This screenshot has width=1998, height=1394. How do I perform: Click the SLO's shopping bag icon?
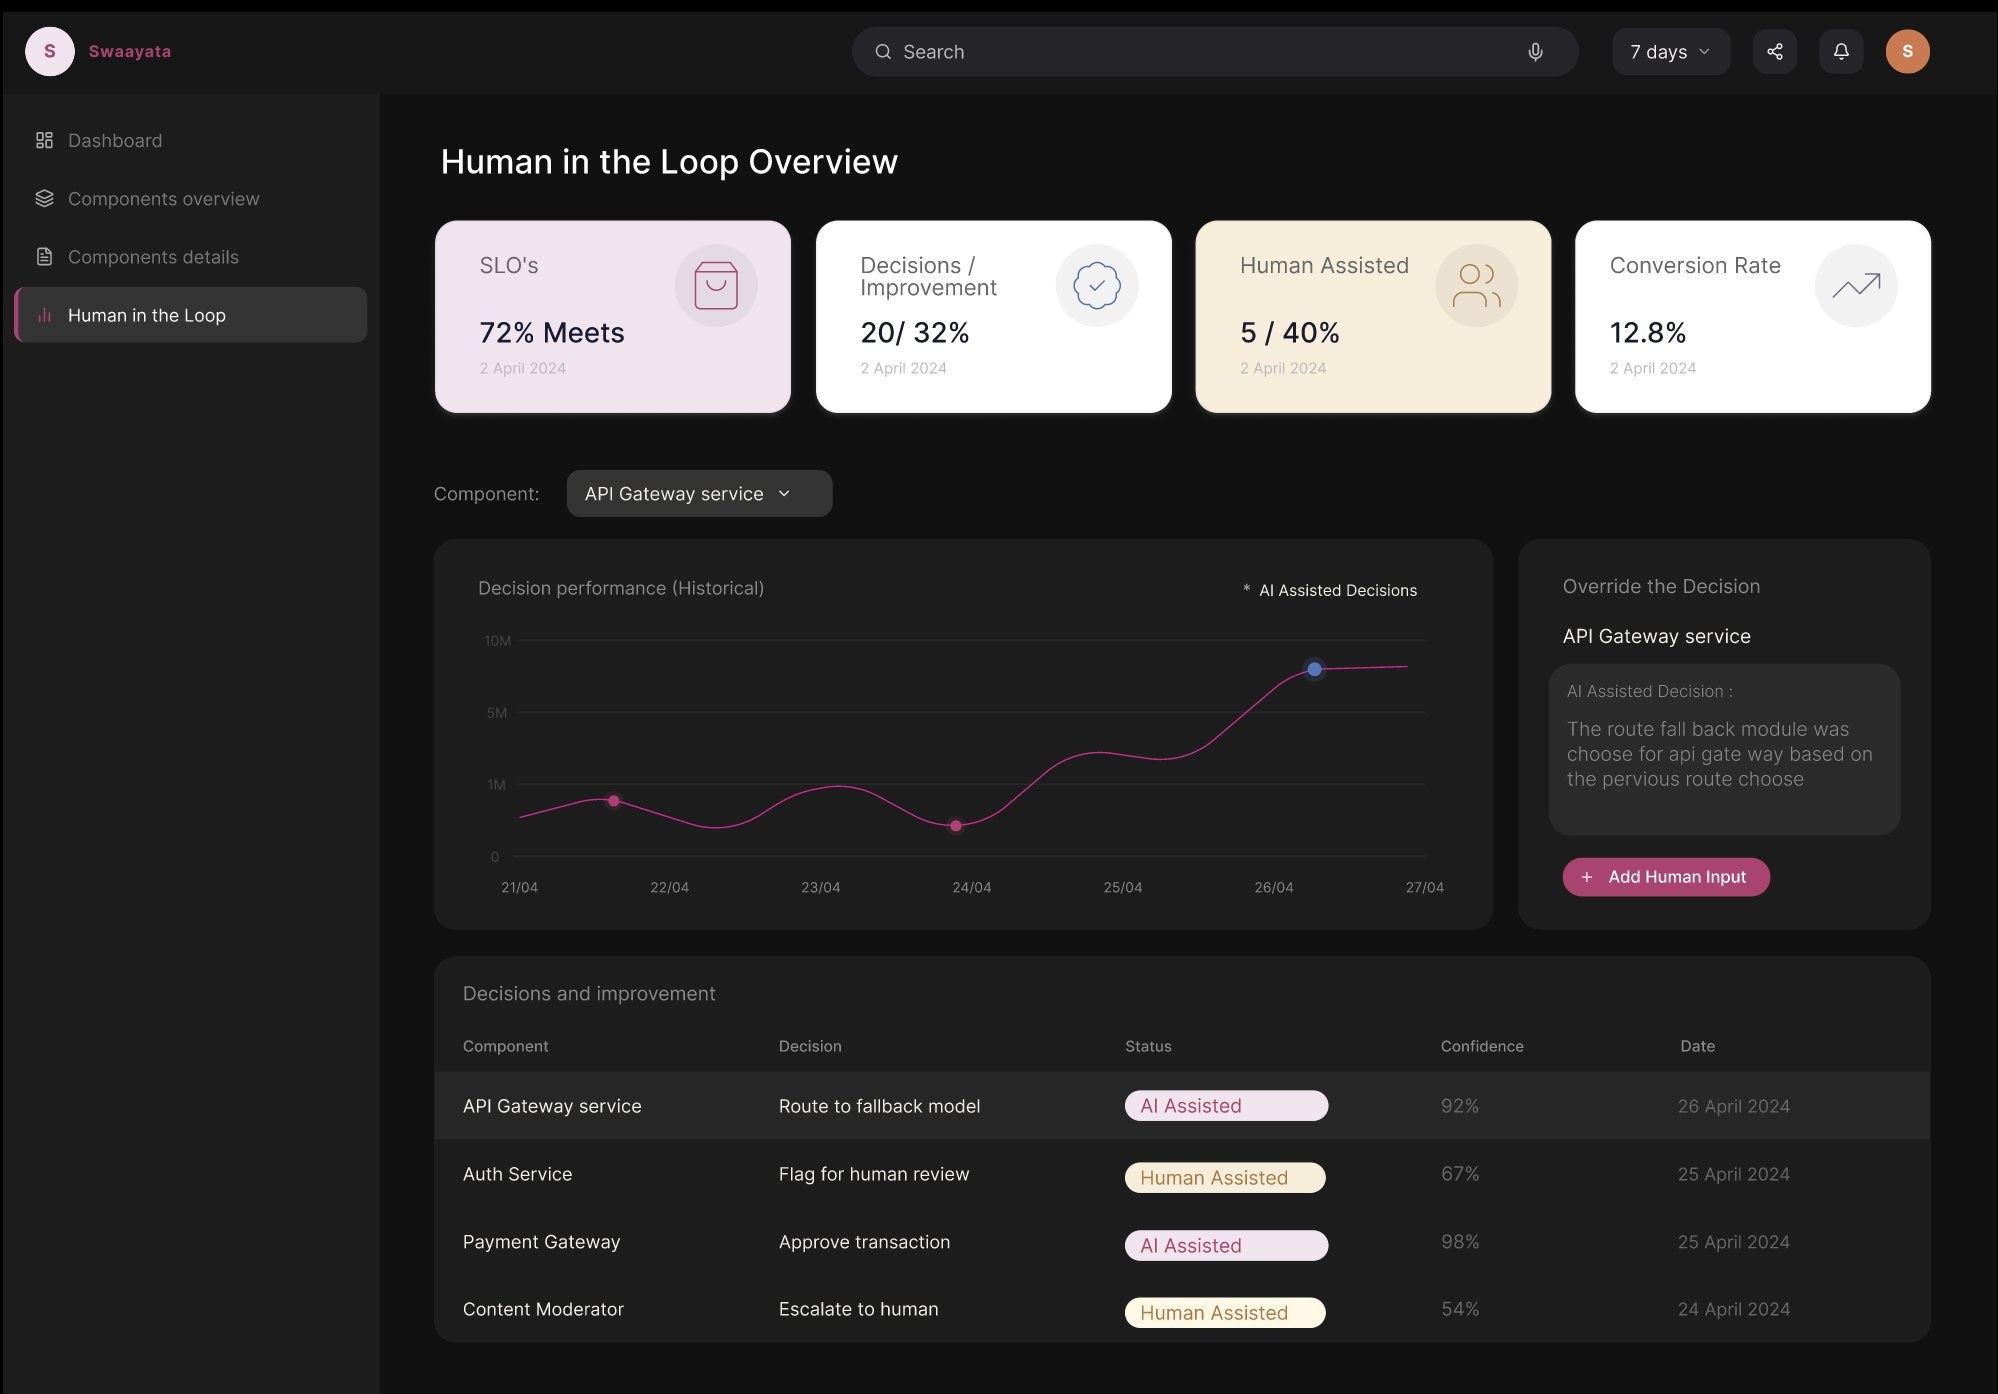click(x=715, y=285)
